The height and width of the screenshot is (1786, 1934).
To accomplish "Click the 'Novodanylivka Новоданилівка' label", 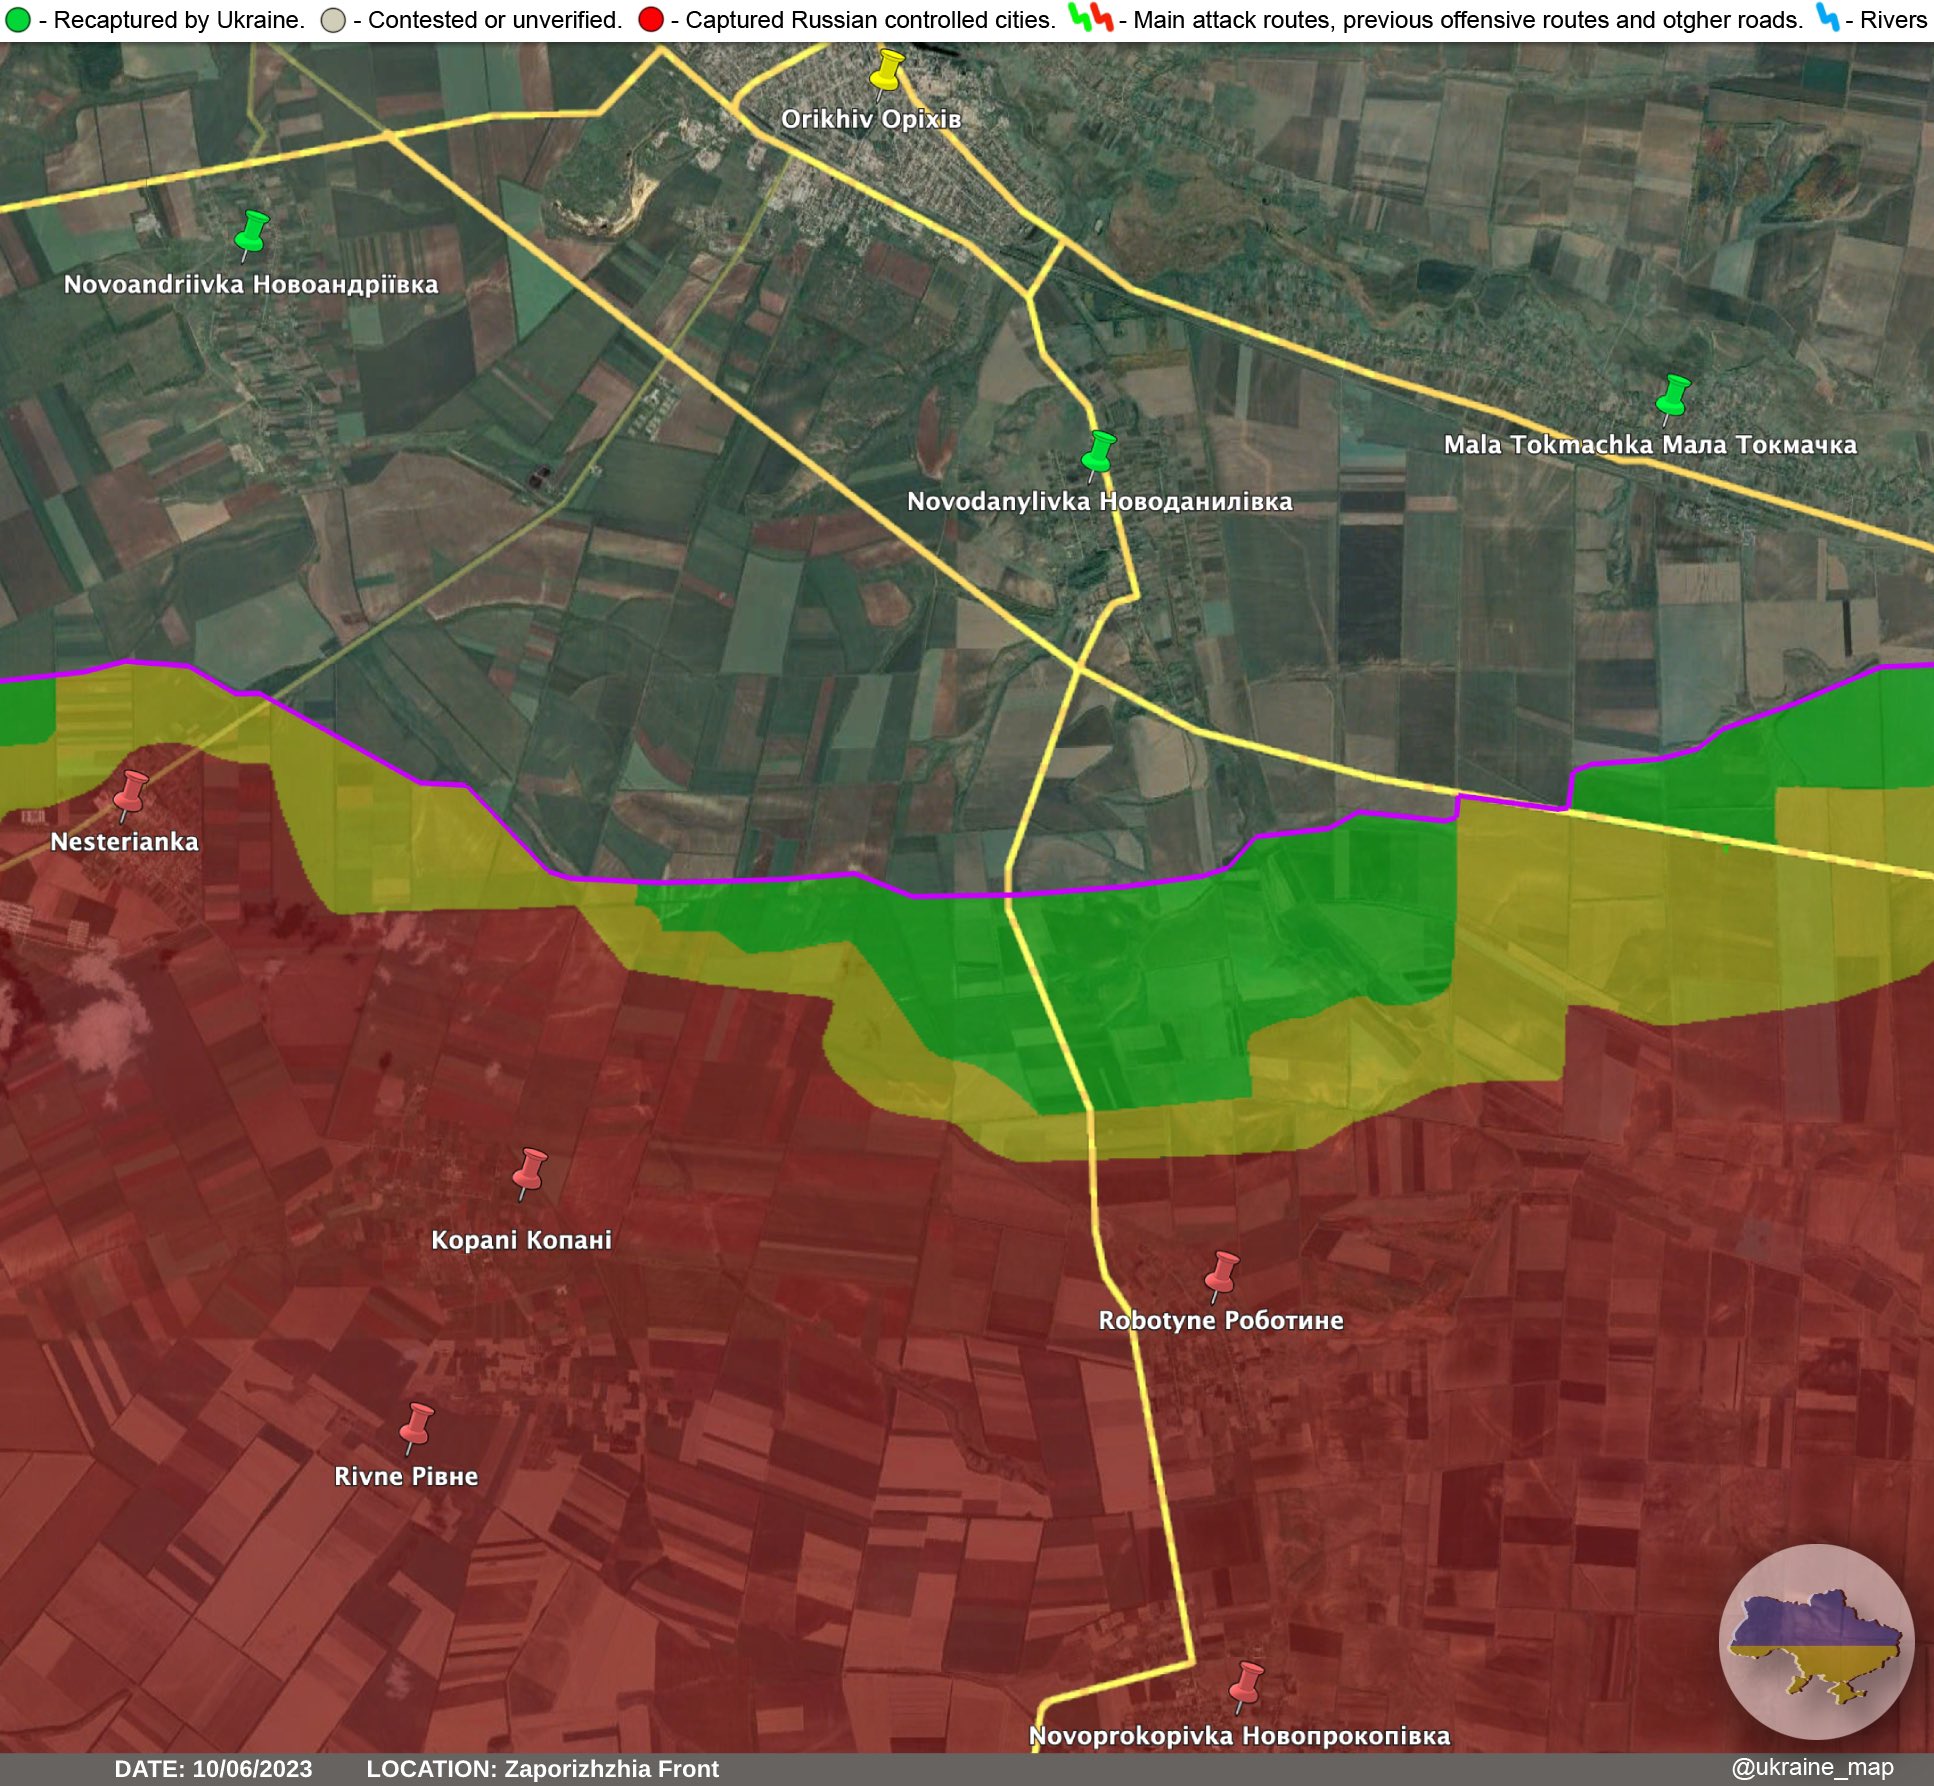I will [x=1100, y=501].
